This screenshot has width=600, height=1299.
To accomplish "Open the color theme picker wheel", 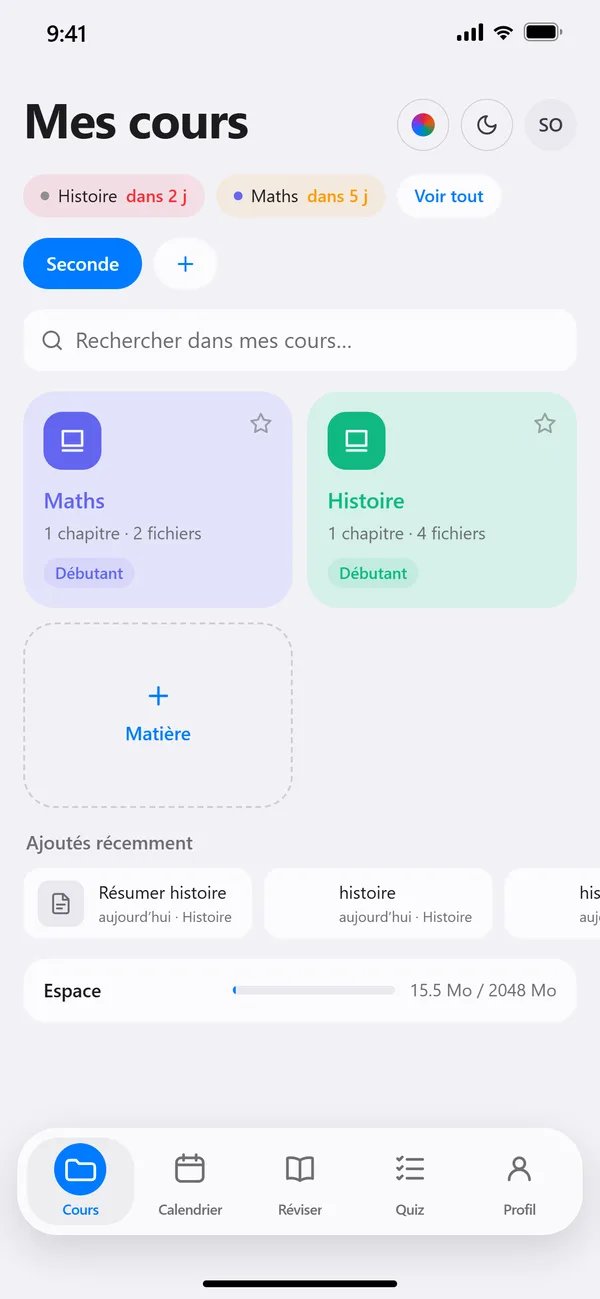I will [423, 125].
